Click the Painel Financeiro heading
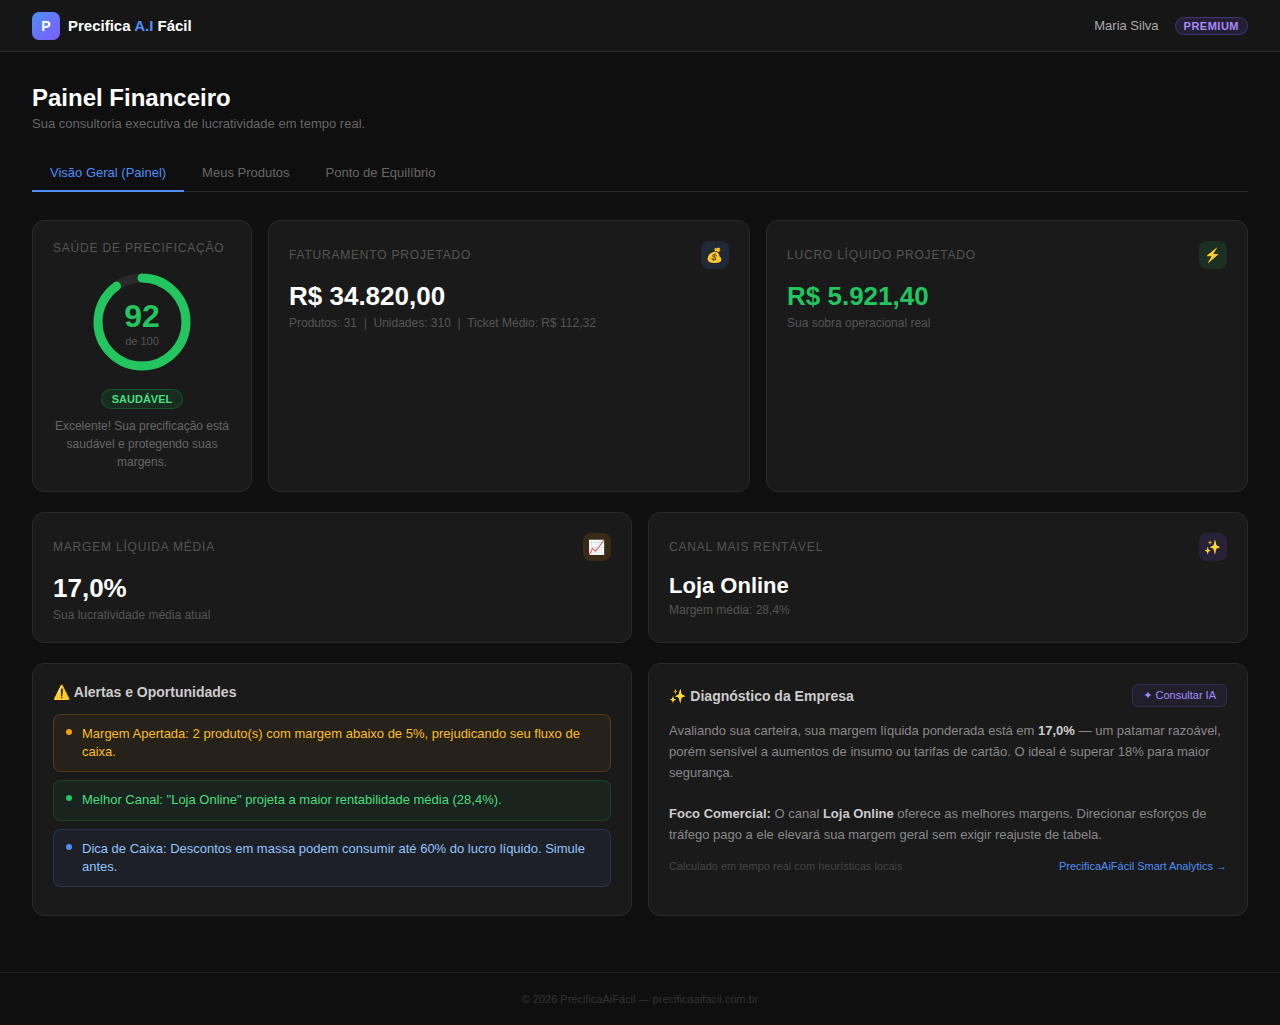 pos(131,98)
